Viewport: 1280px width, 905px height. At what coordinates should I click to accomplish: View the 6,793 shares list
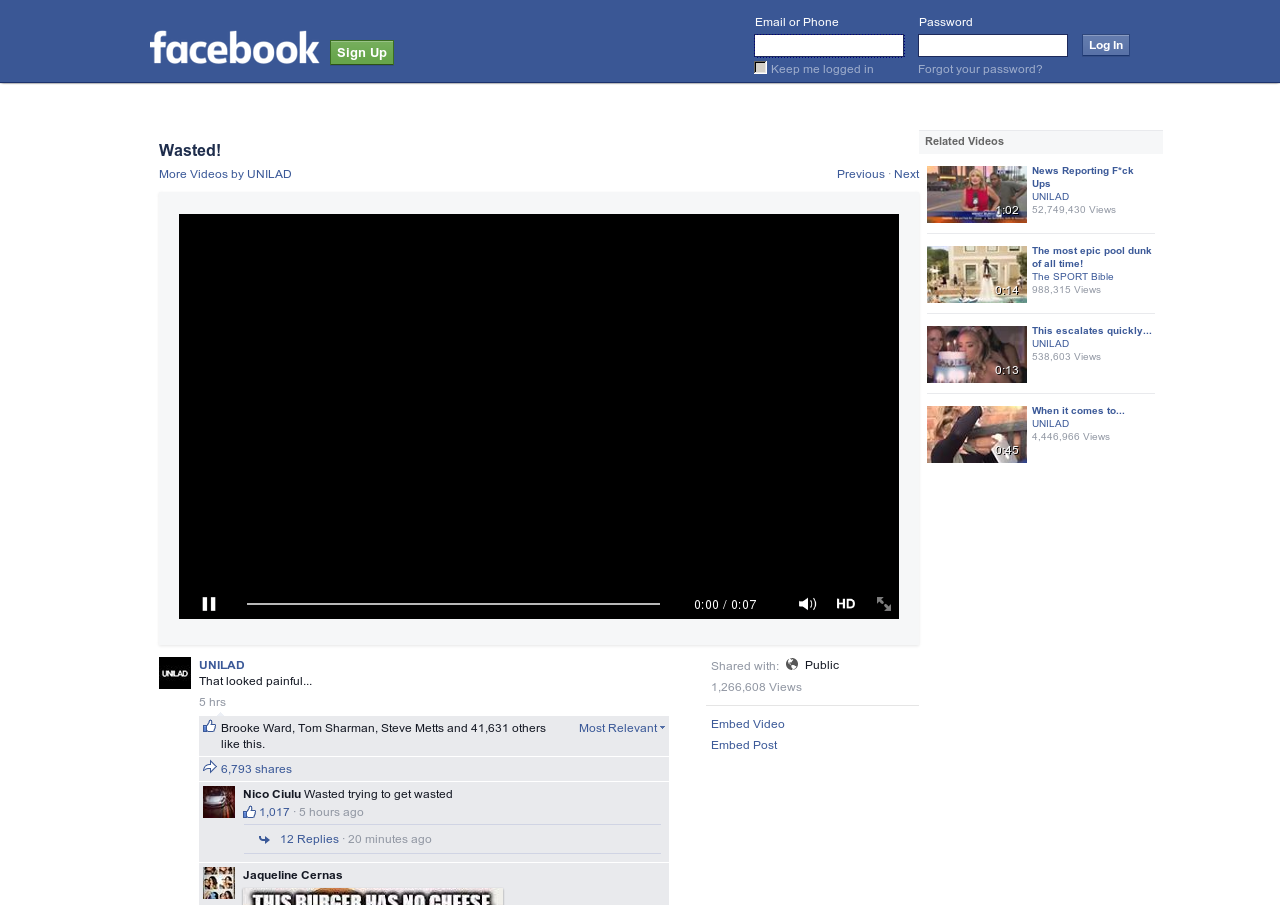[256, 769]
